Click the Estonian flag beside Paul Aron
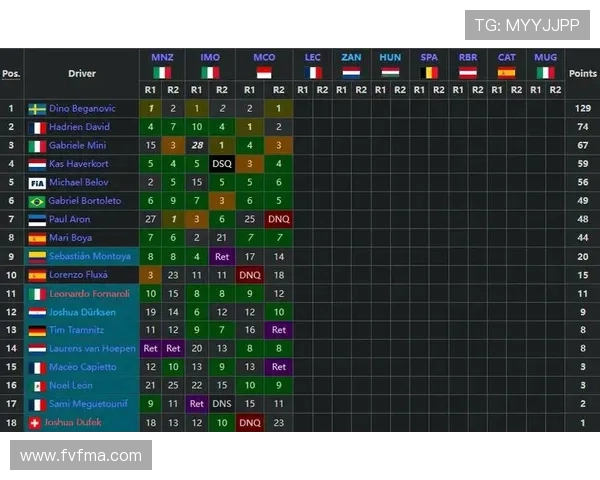This screenshot has height=480, width=600. tap(37, 220)
